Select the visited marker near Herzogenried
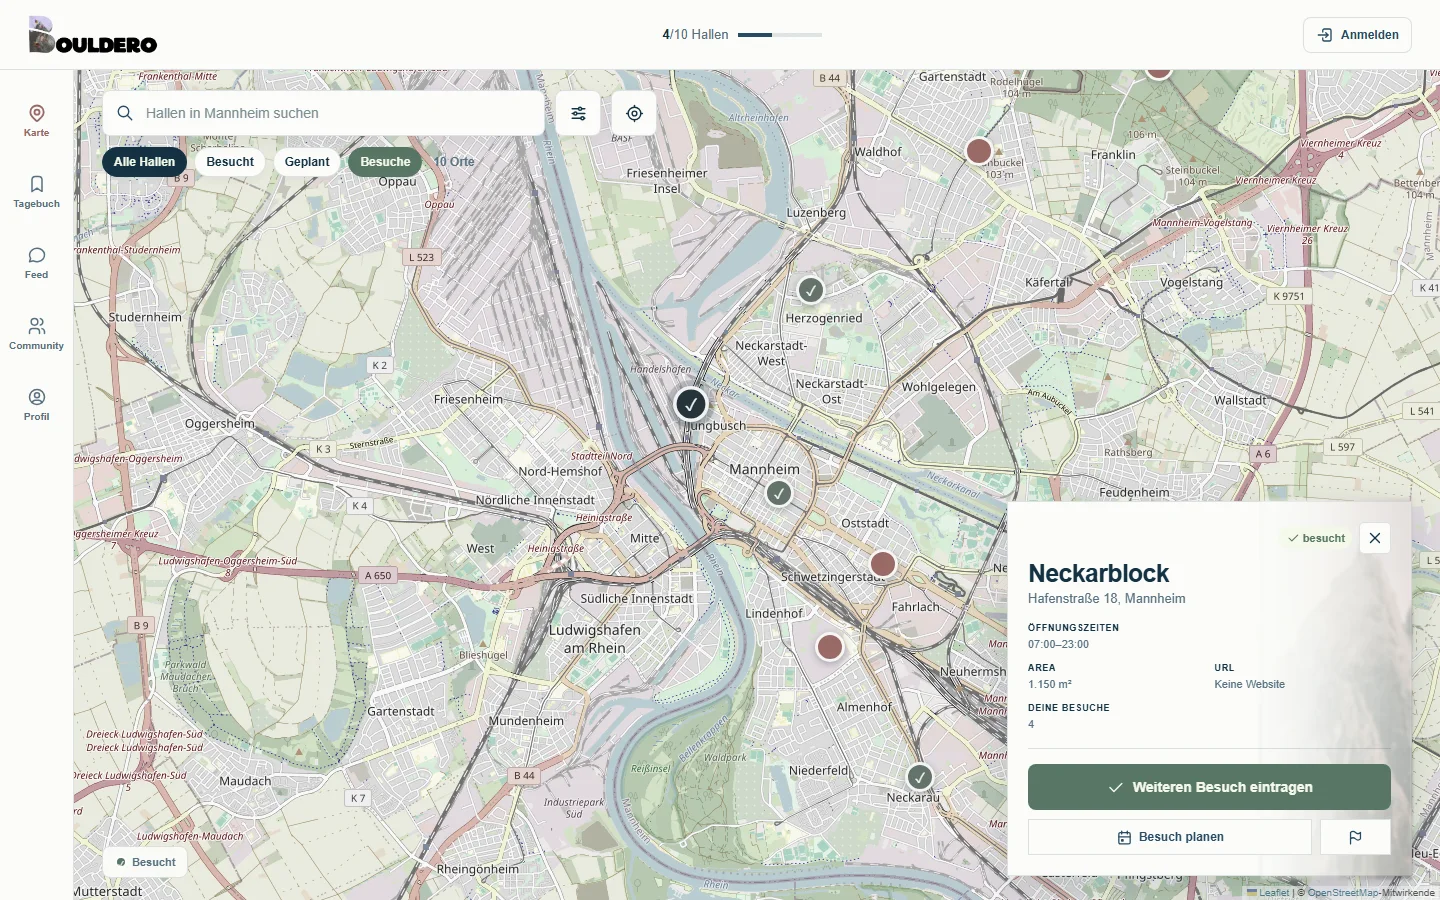Viewport: 1440px width, 900px height. click(x=811, y=290)
